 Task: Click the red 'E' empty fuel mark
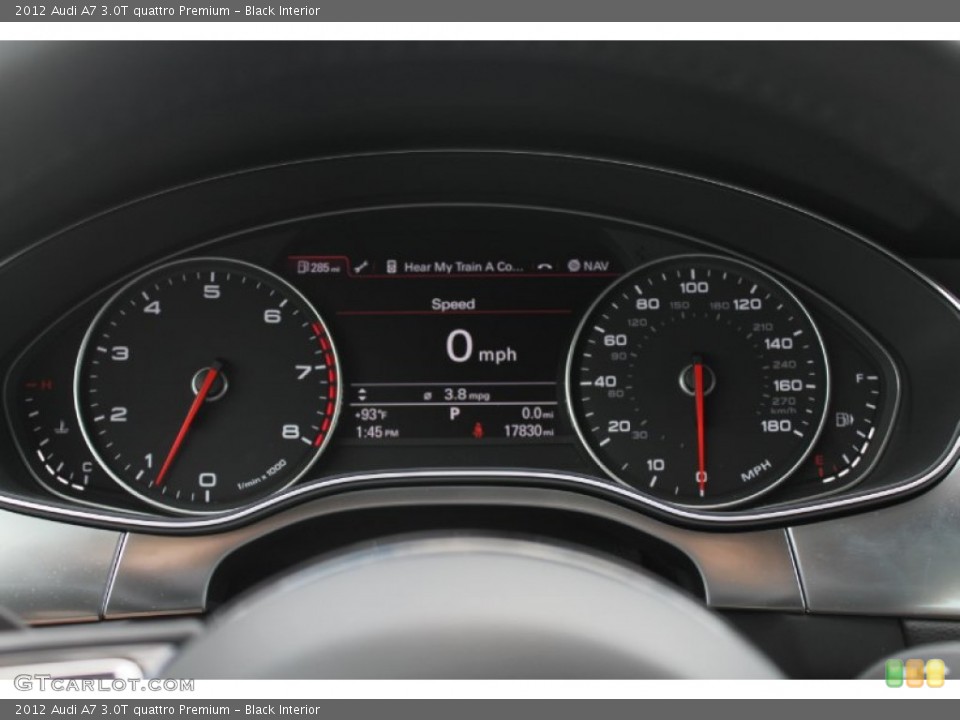pyautogui.click(x=819, y=460)
